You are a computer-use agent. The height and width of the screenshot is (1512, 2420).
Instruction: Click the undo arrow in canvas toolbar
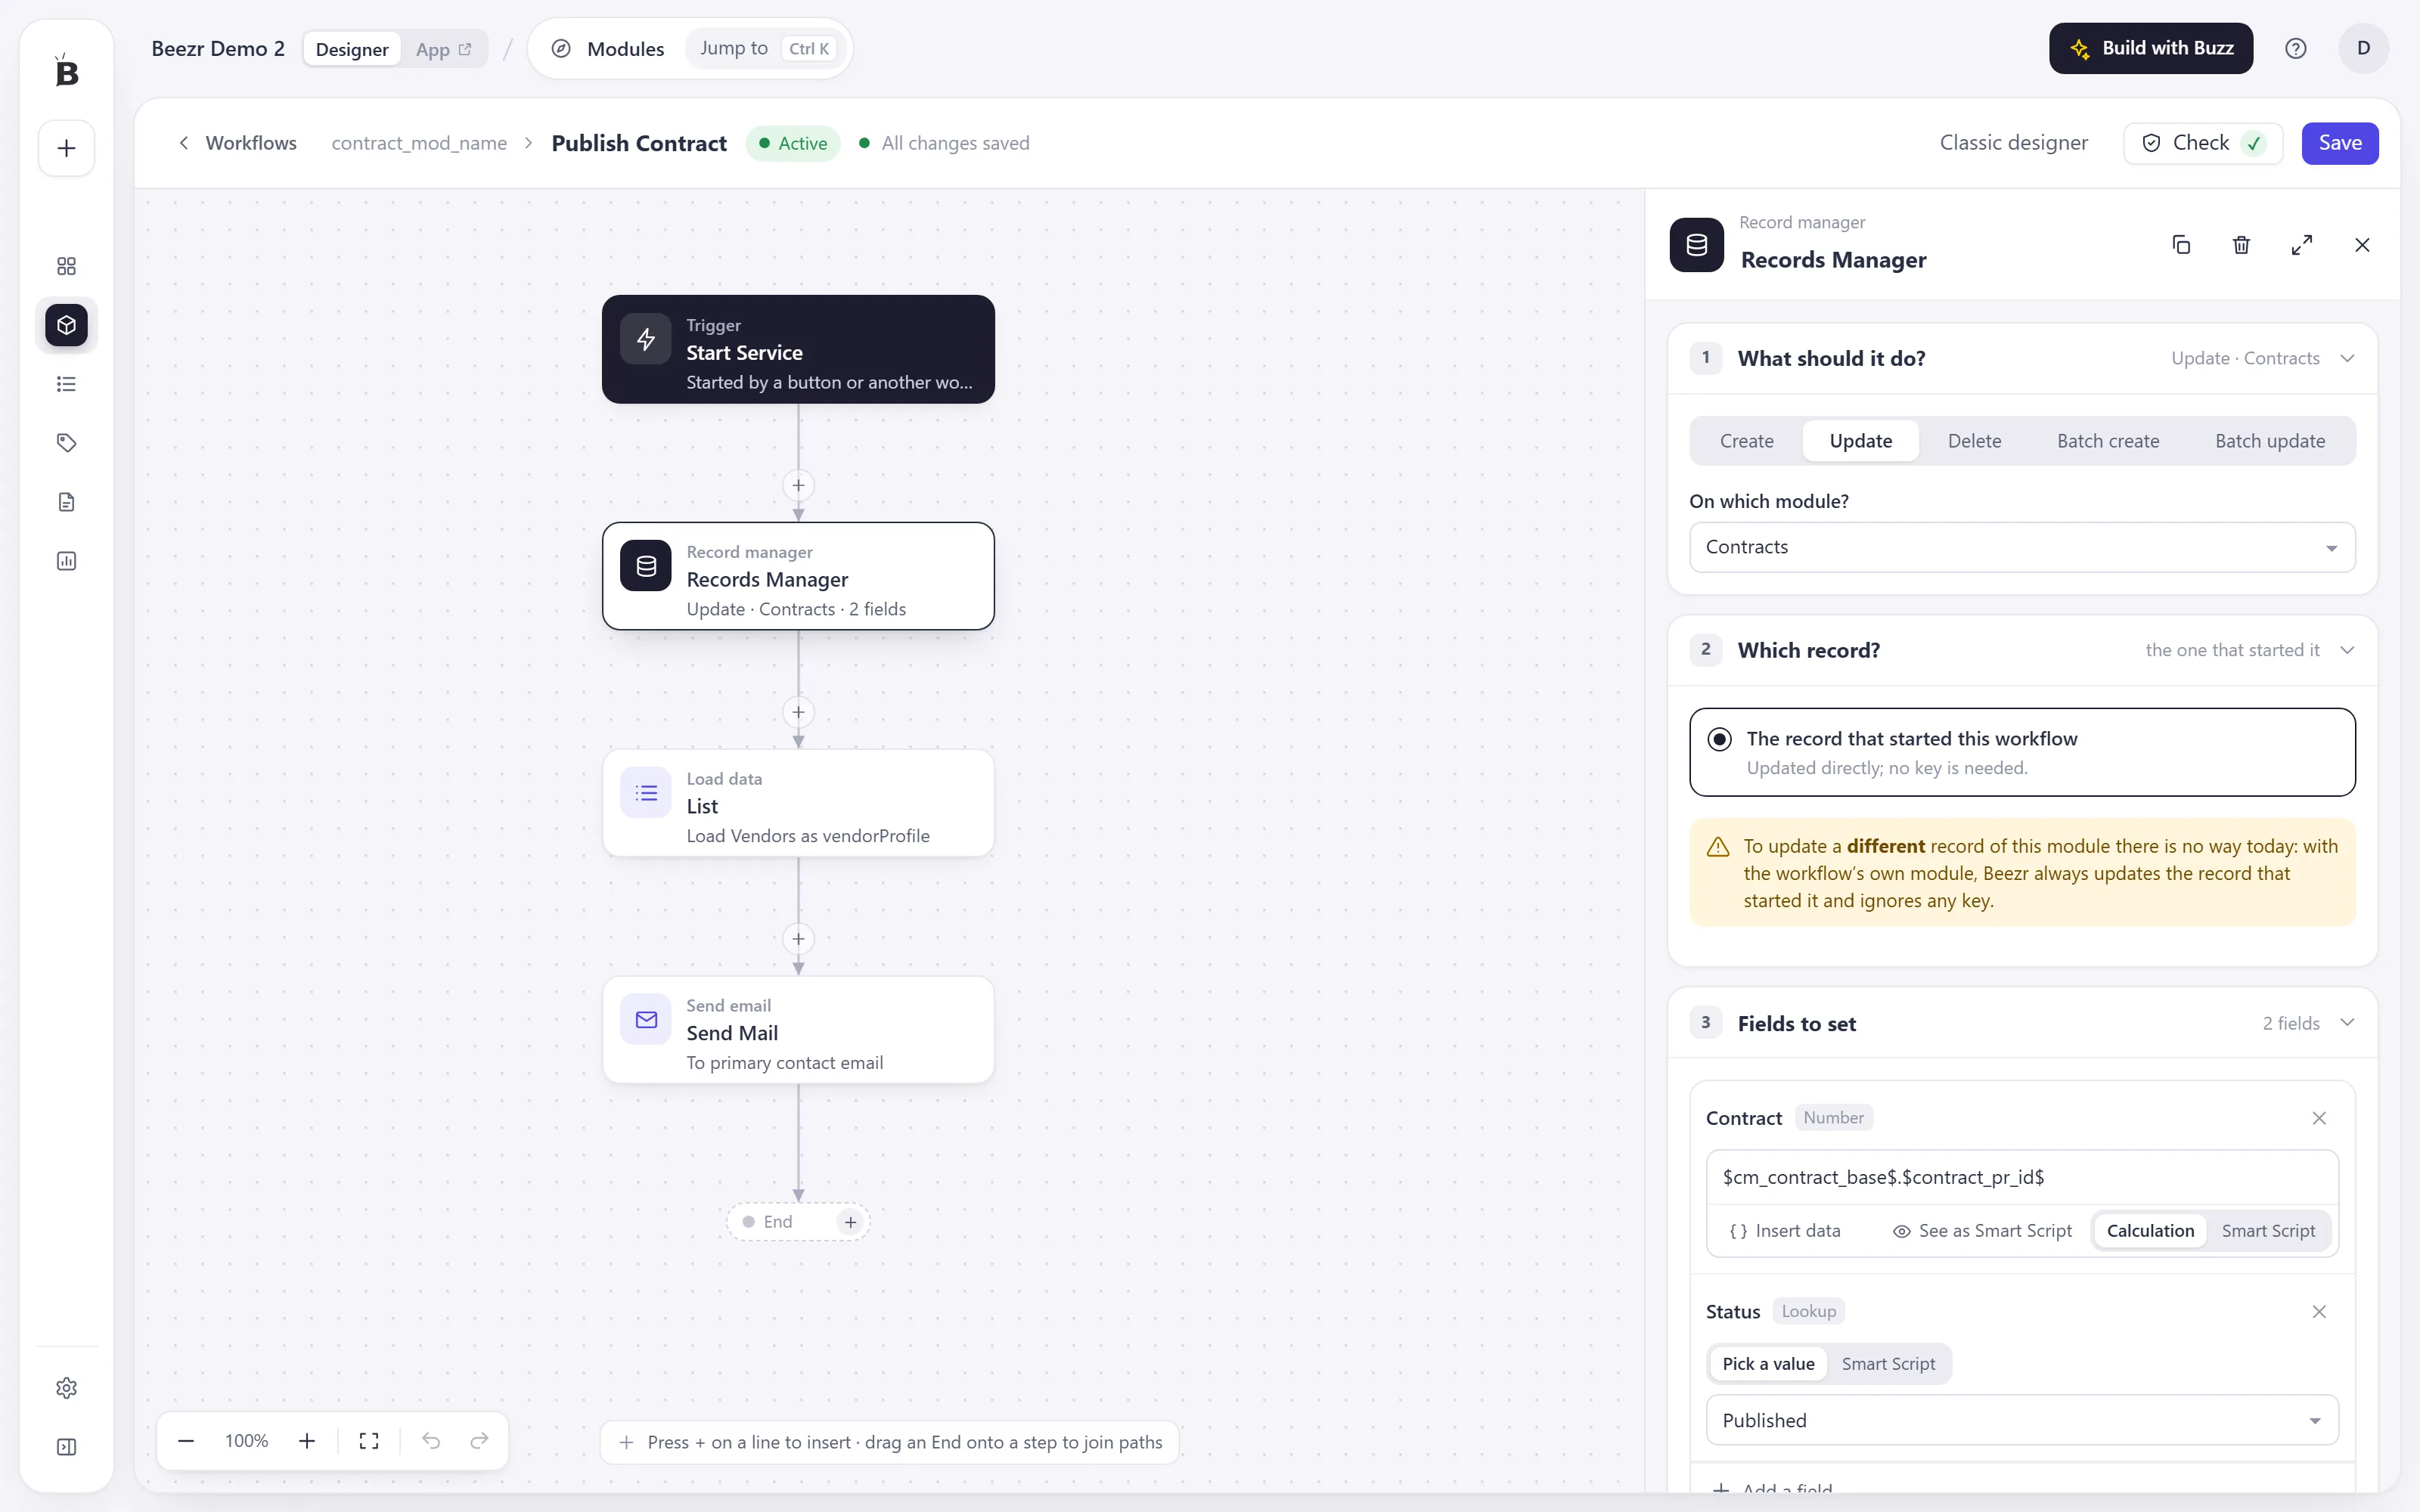click(x=431, y=1441)
